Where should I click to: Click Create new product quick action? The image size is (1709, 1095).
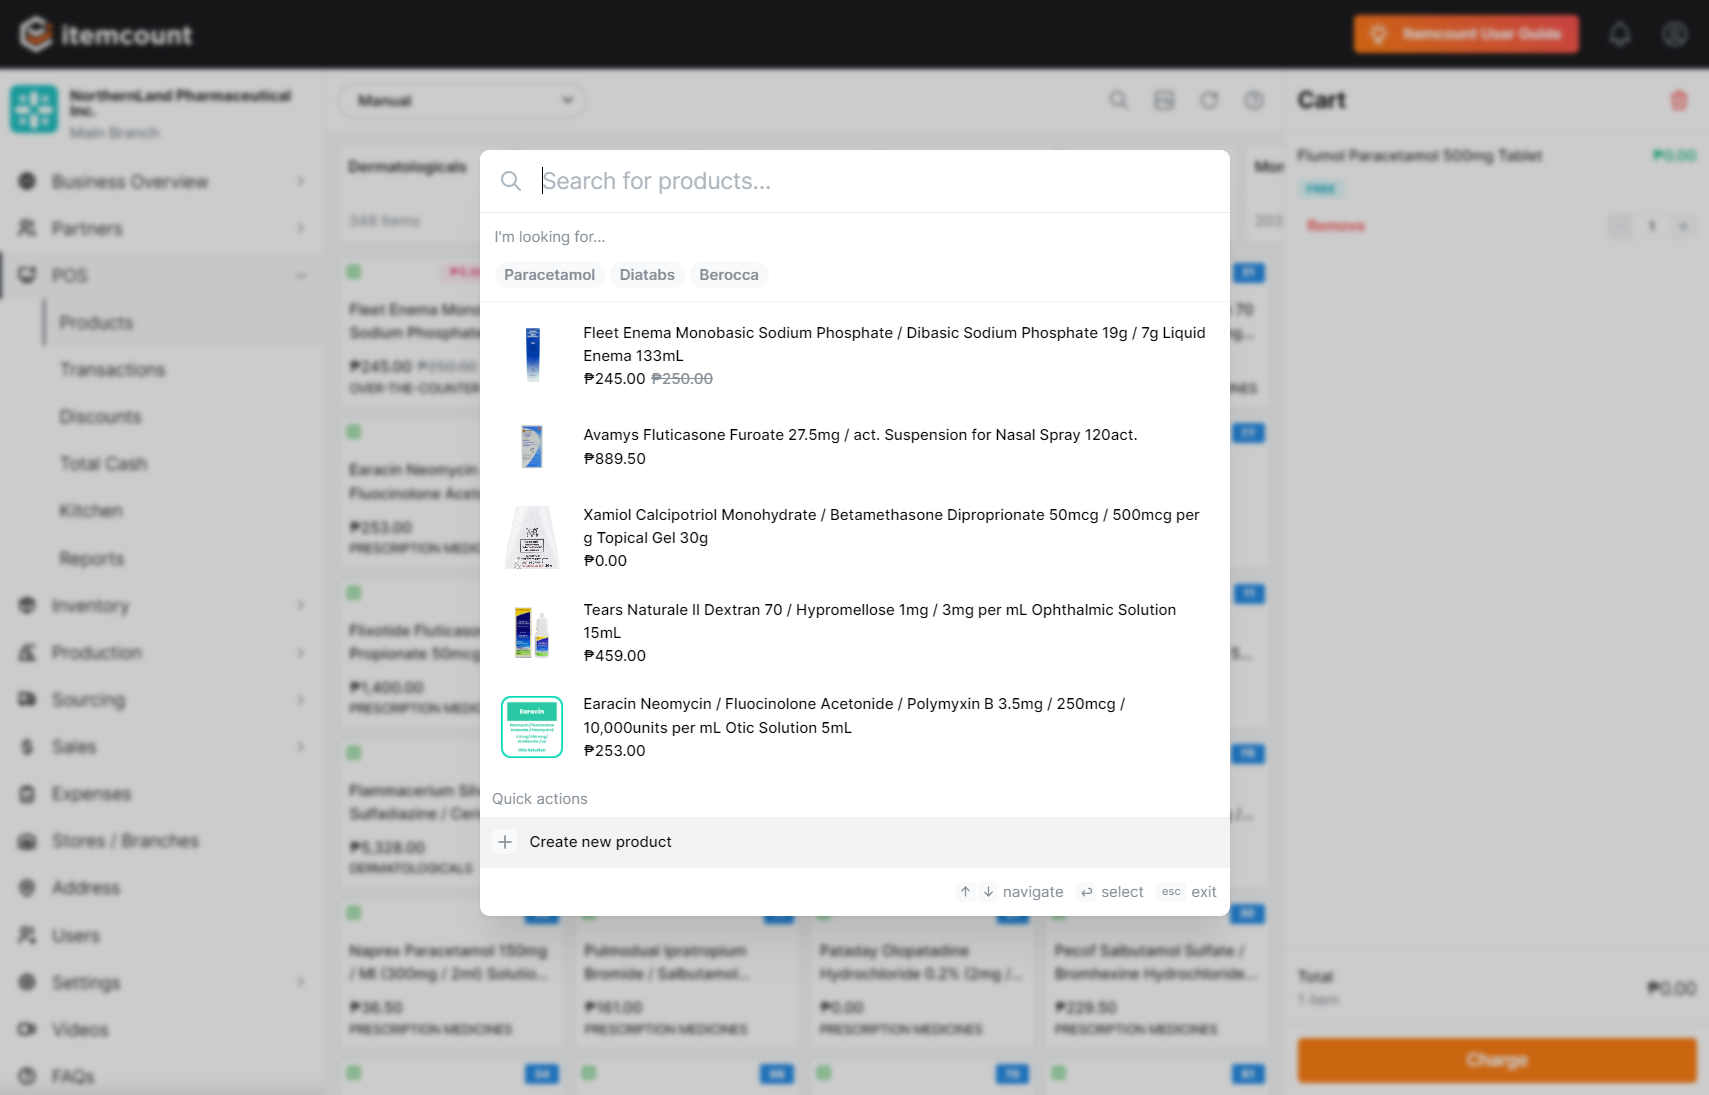click(x=855, y=842)
